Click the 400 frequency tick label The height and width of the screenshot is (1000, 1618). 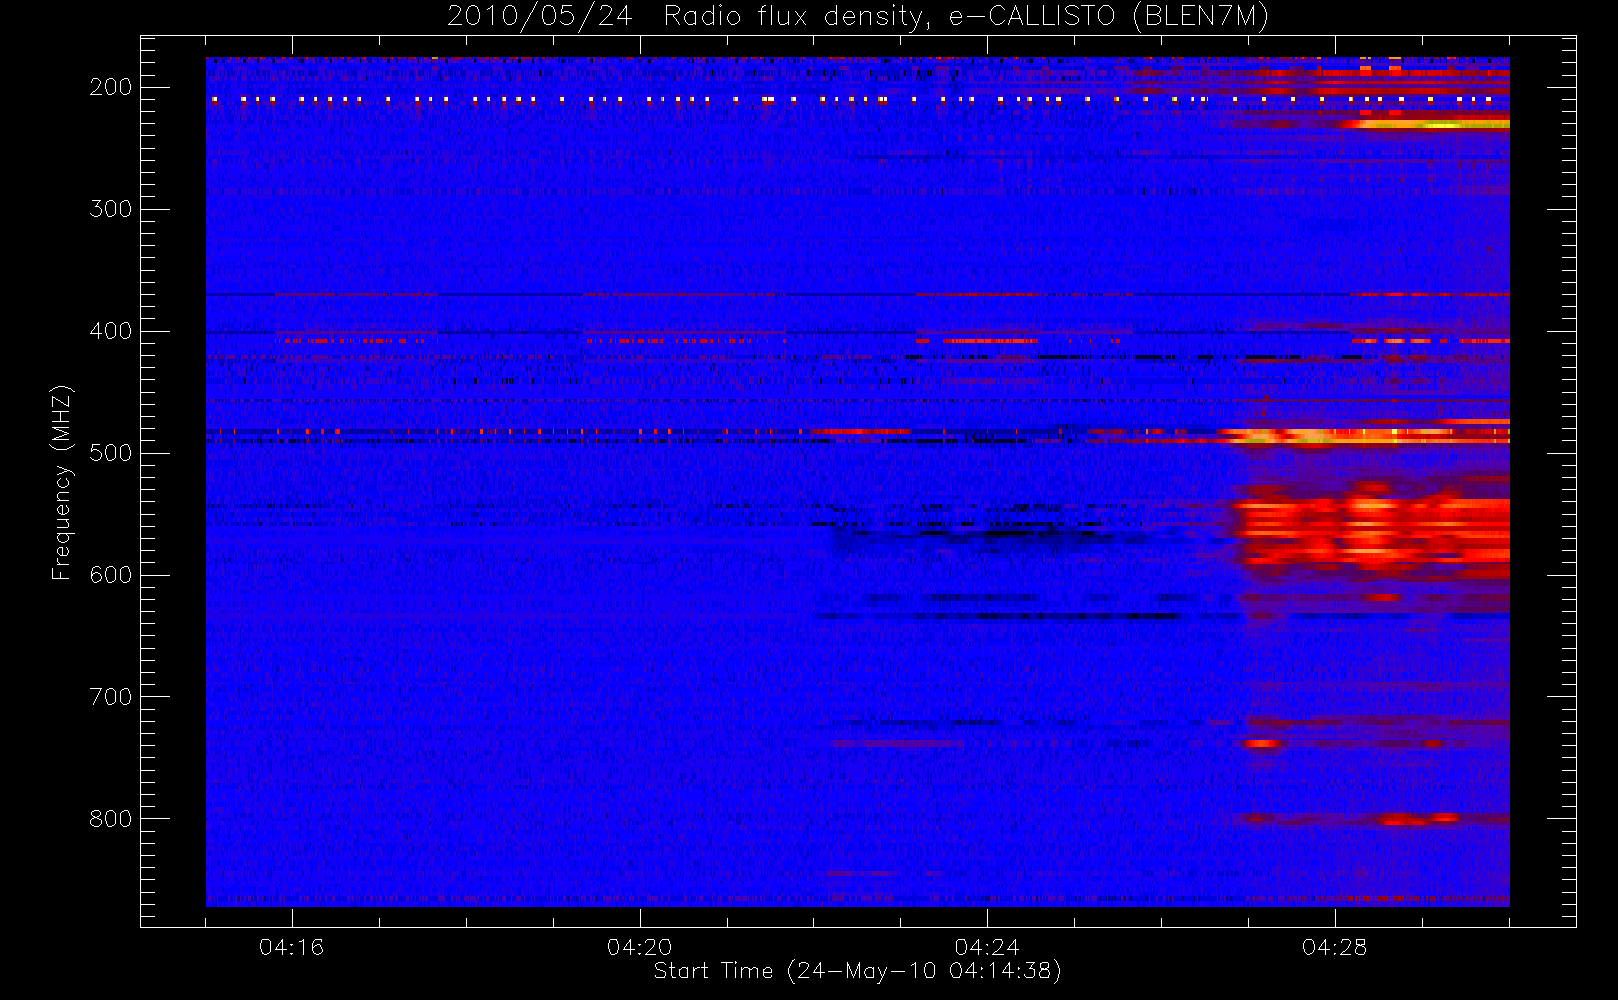[110, 331]
